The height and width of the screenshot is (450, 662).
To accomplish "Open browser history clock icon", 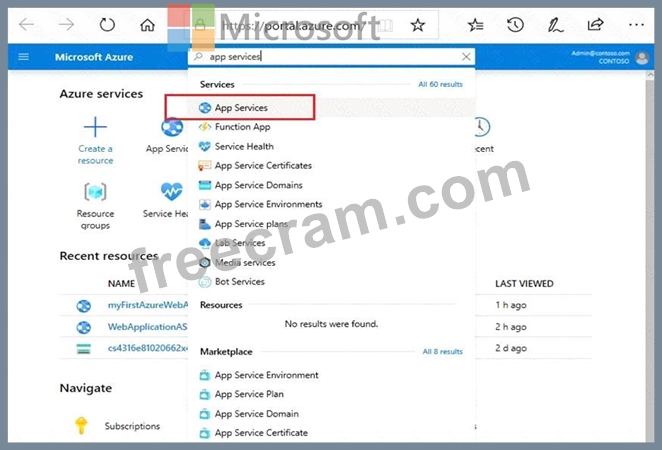I will 515,25.
